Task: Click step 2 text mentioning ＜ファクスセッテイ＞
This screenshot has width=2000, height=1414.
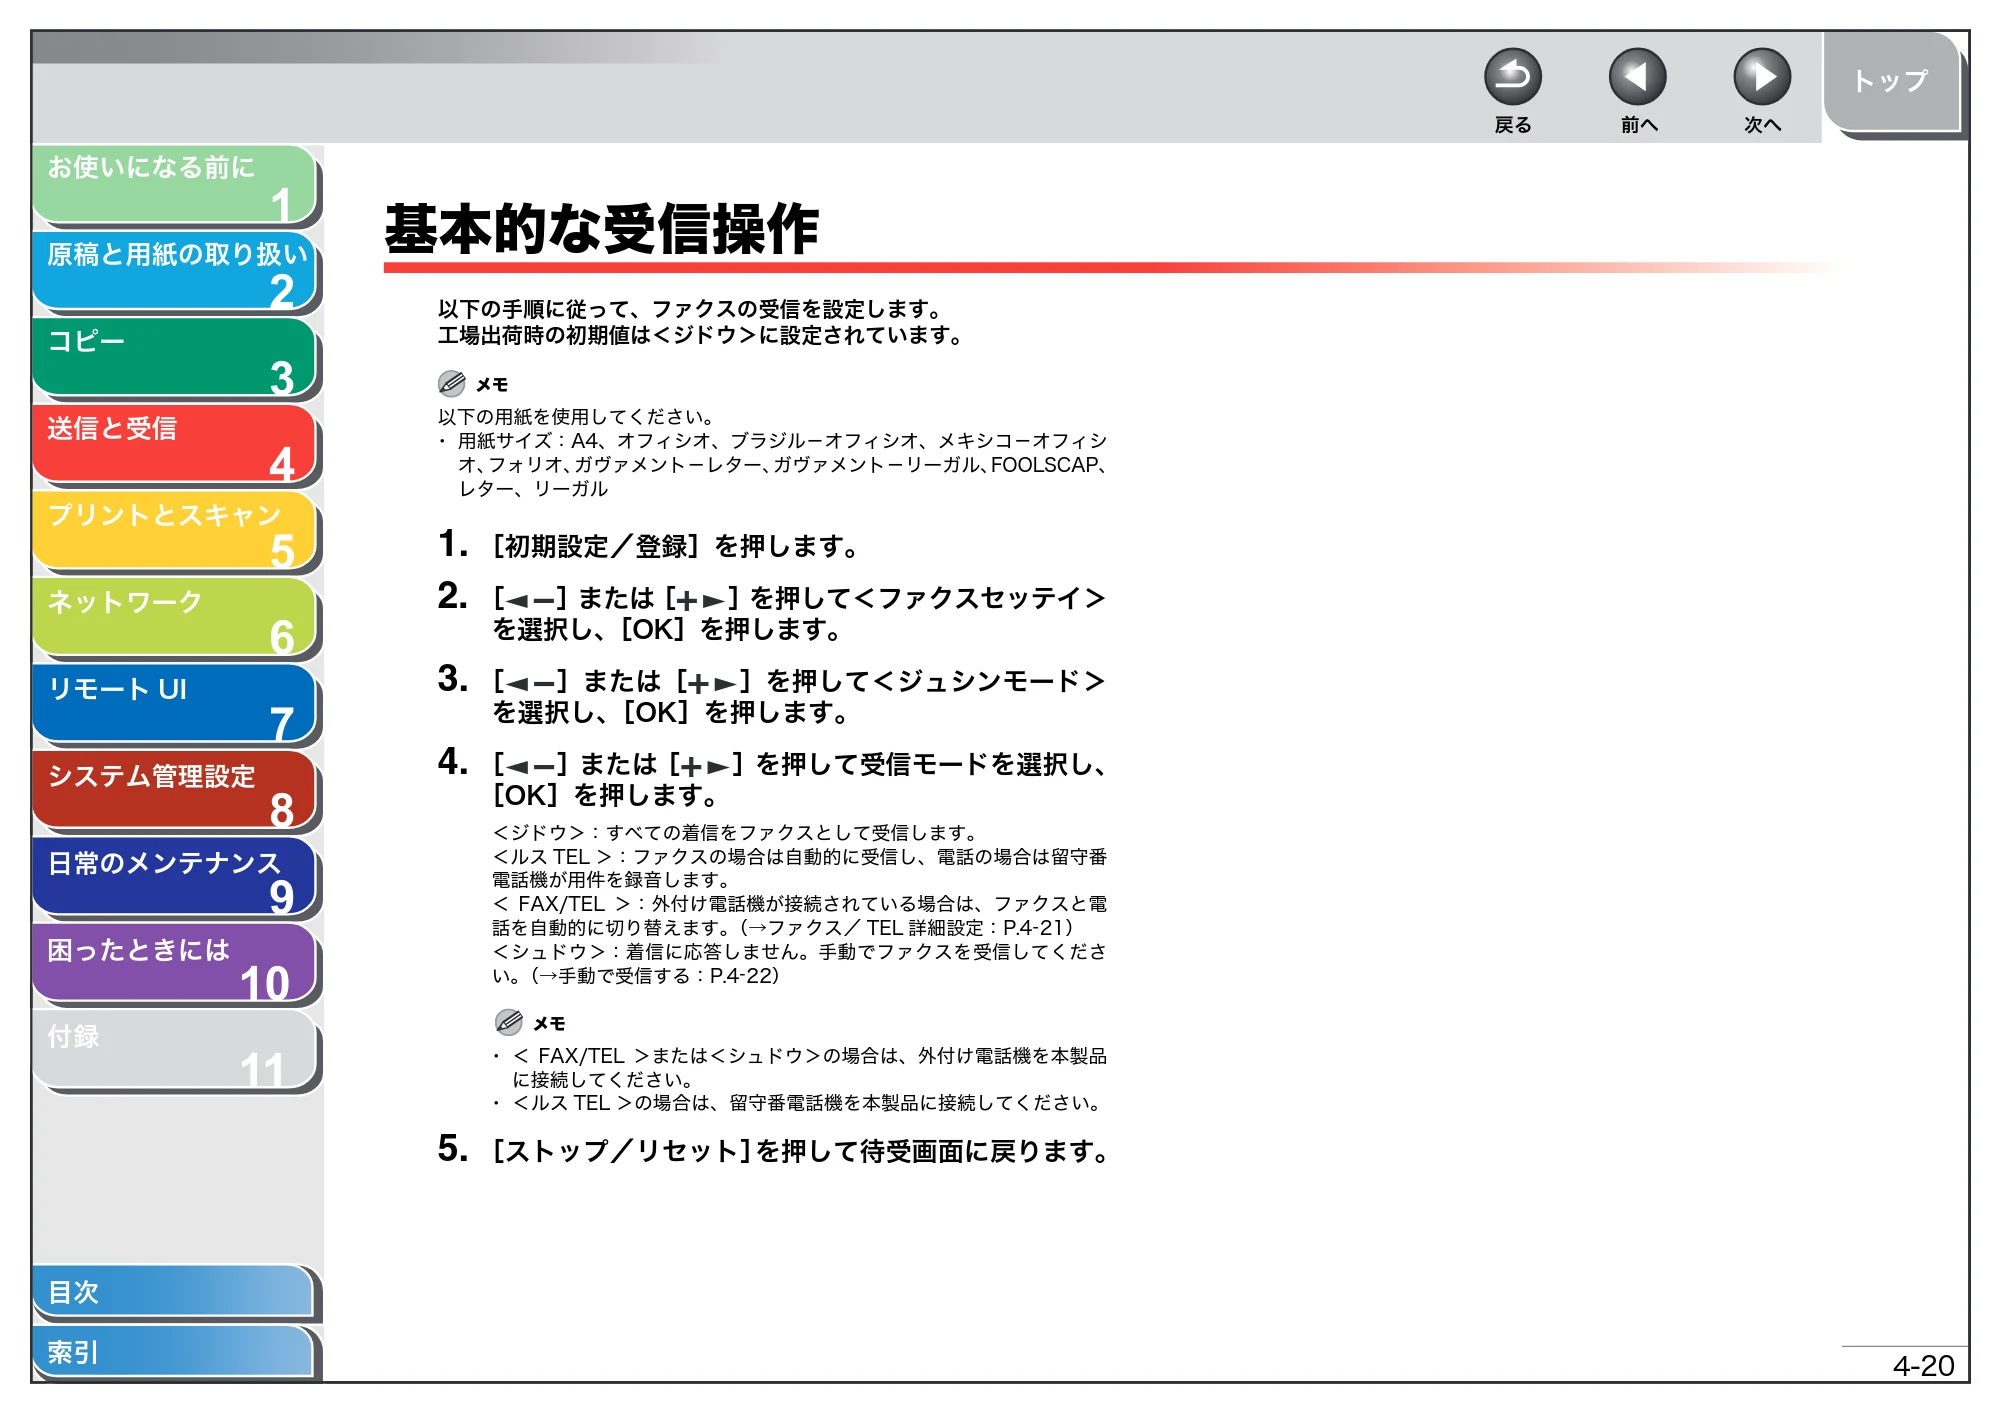Action: [798, 614]
